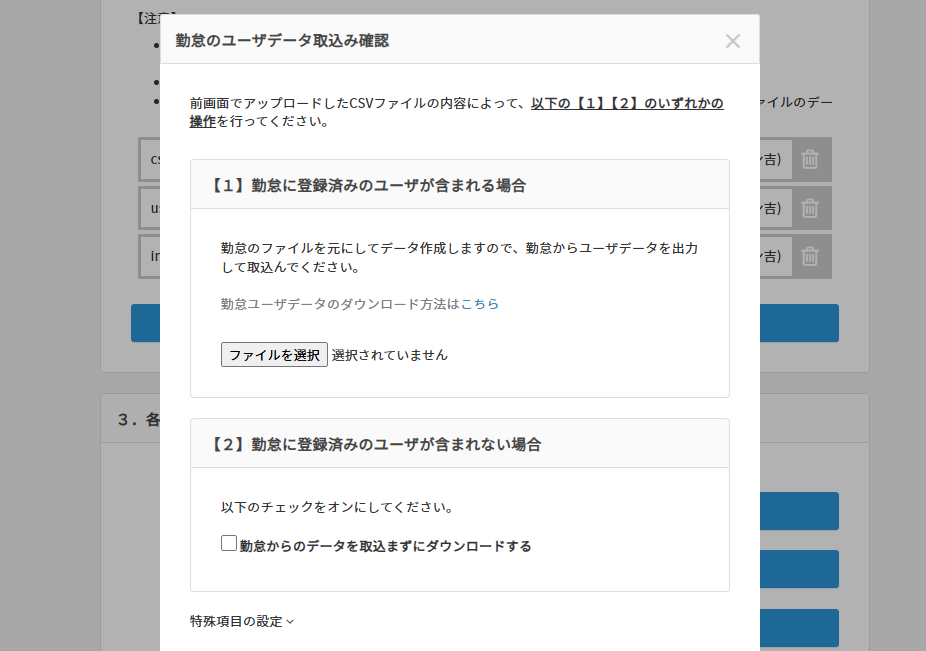Expand 特殊項目の設定 section
926x651 pixels.
point(242,621)
